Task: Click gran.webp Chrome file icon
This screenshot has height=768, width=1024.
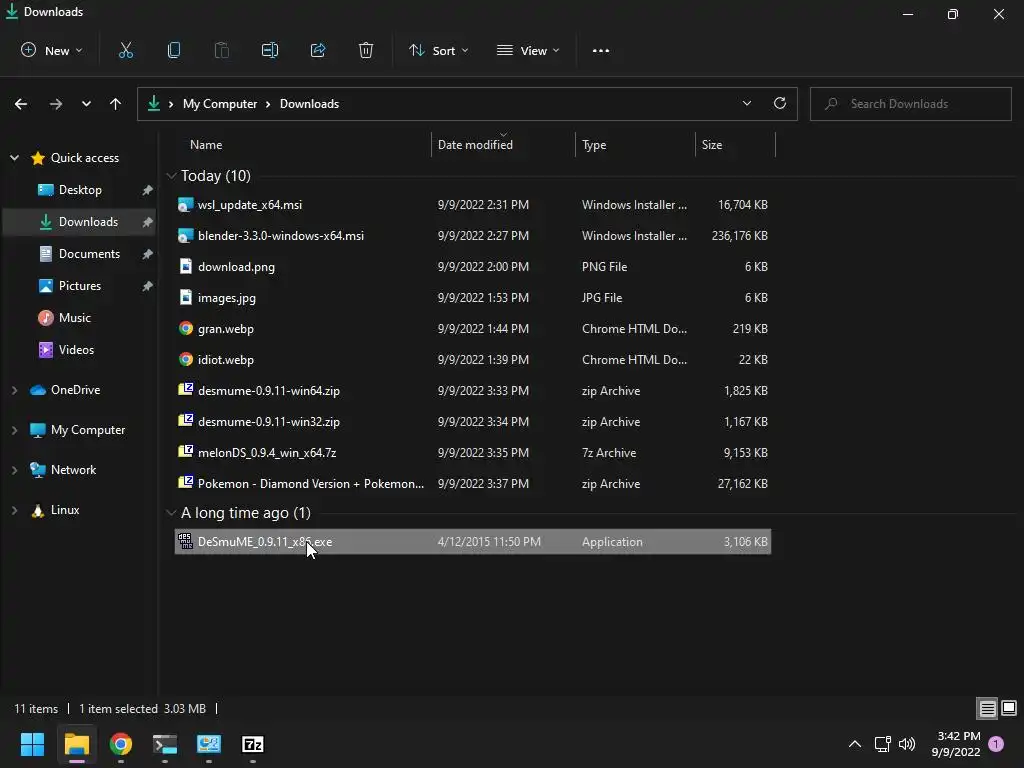Action: pyautogui.click(x=186, y=328)
